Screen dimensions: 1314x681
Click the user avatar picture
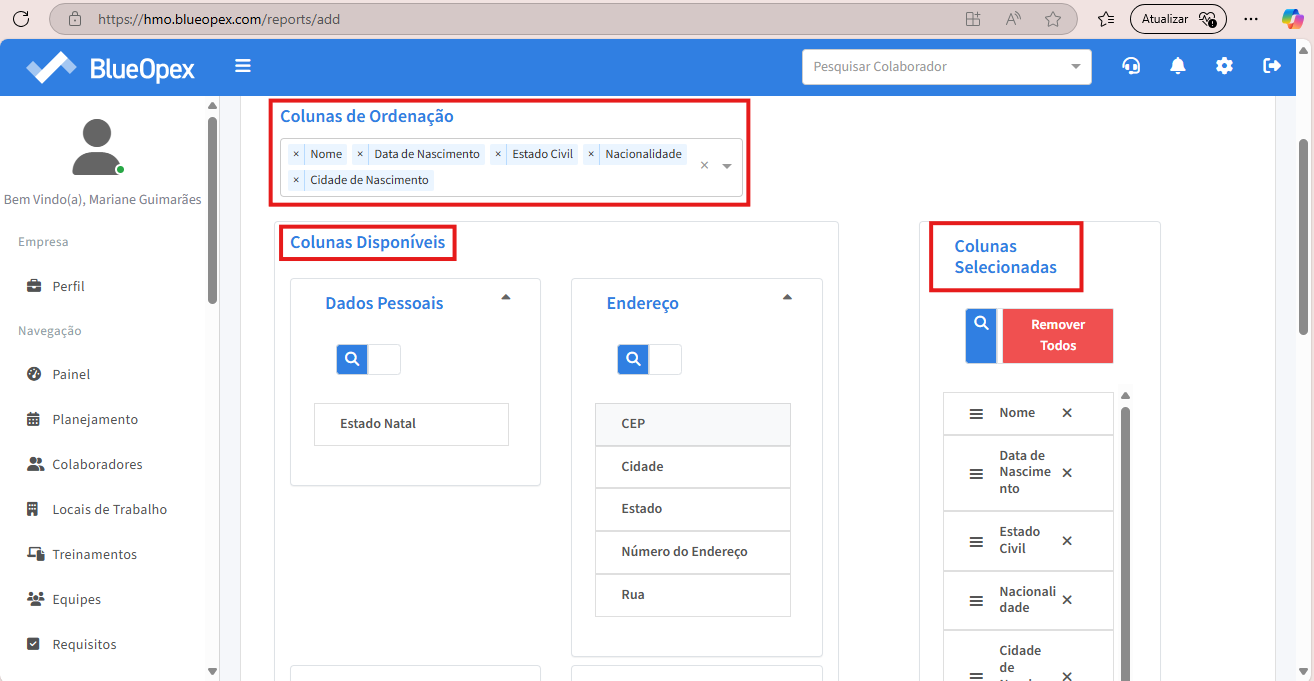(97, 147)
